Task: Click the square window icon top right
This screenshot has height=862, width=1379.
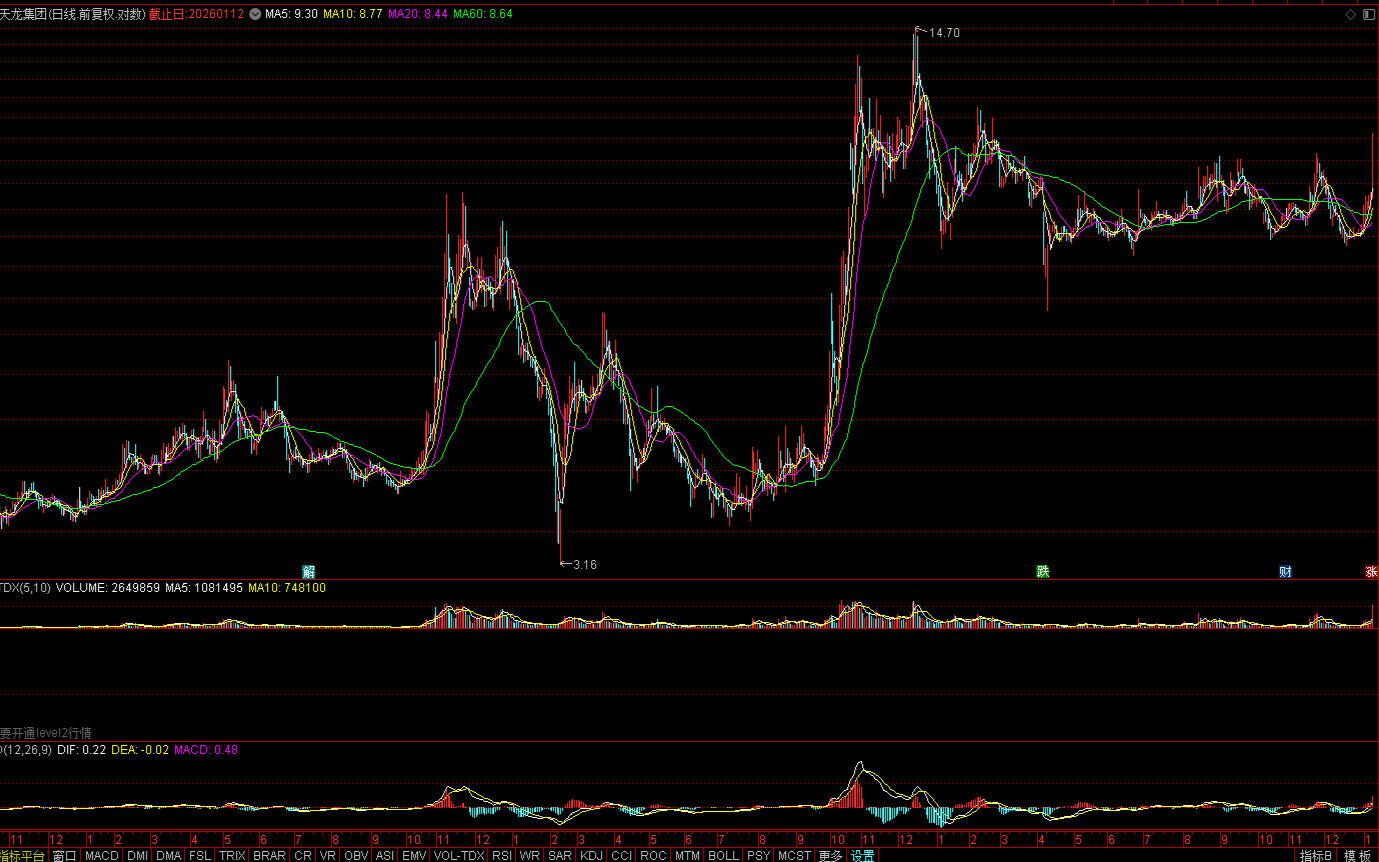Action: (1367, 14)
